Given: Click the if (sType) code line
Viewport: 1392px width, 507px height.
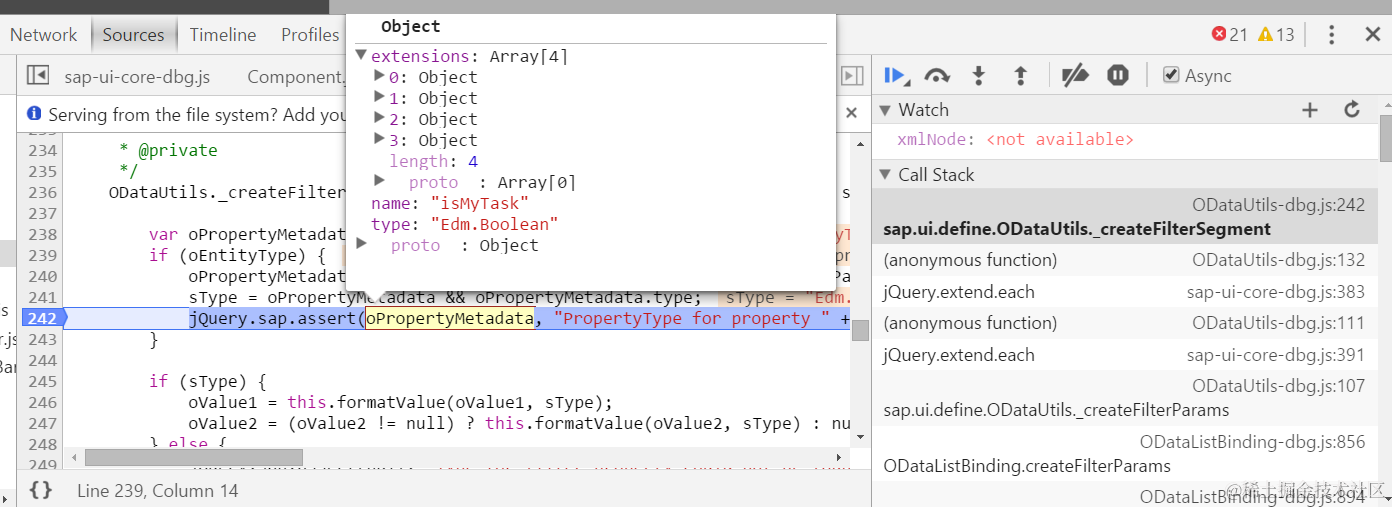Looking at the screenshot, I should tap(208, 381).
